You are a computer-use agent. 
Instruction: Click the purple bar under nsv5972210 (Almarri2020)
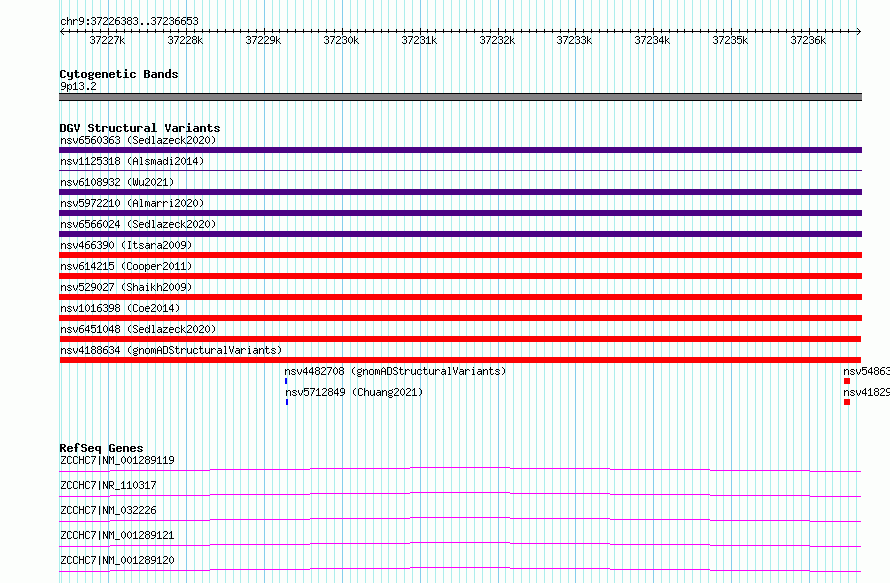click(460, 213)
